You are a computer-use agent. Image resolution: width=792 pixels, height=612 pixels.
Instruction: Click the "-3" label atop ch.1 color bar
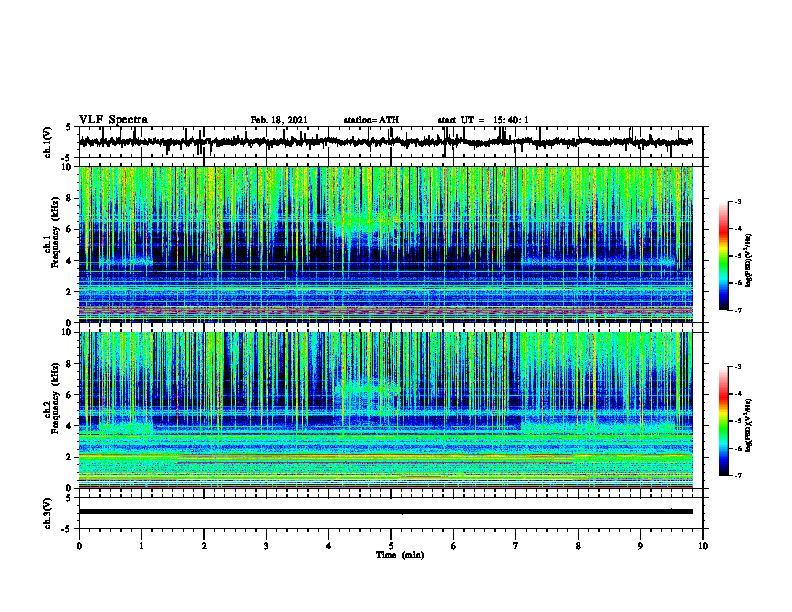[738, 202]
